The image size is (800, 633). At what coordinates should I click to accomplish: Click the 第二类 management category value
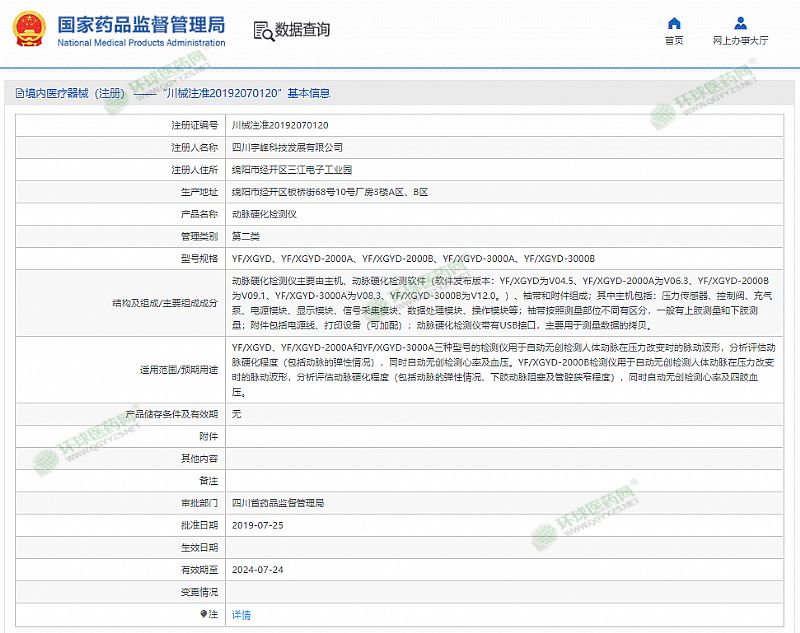coord(246,236)
